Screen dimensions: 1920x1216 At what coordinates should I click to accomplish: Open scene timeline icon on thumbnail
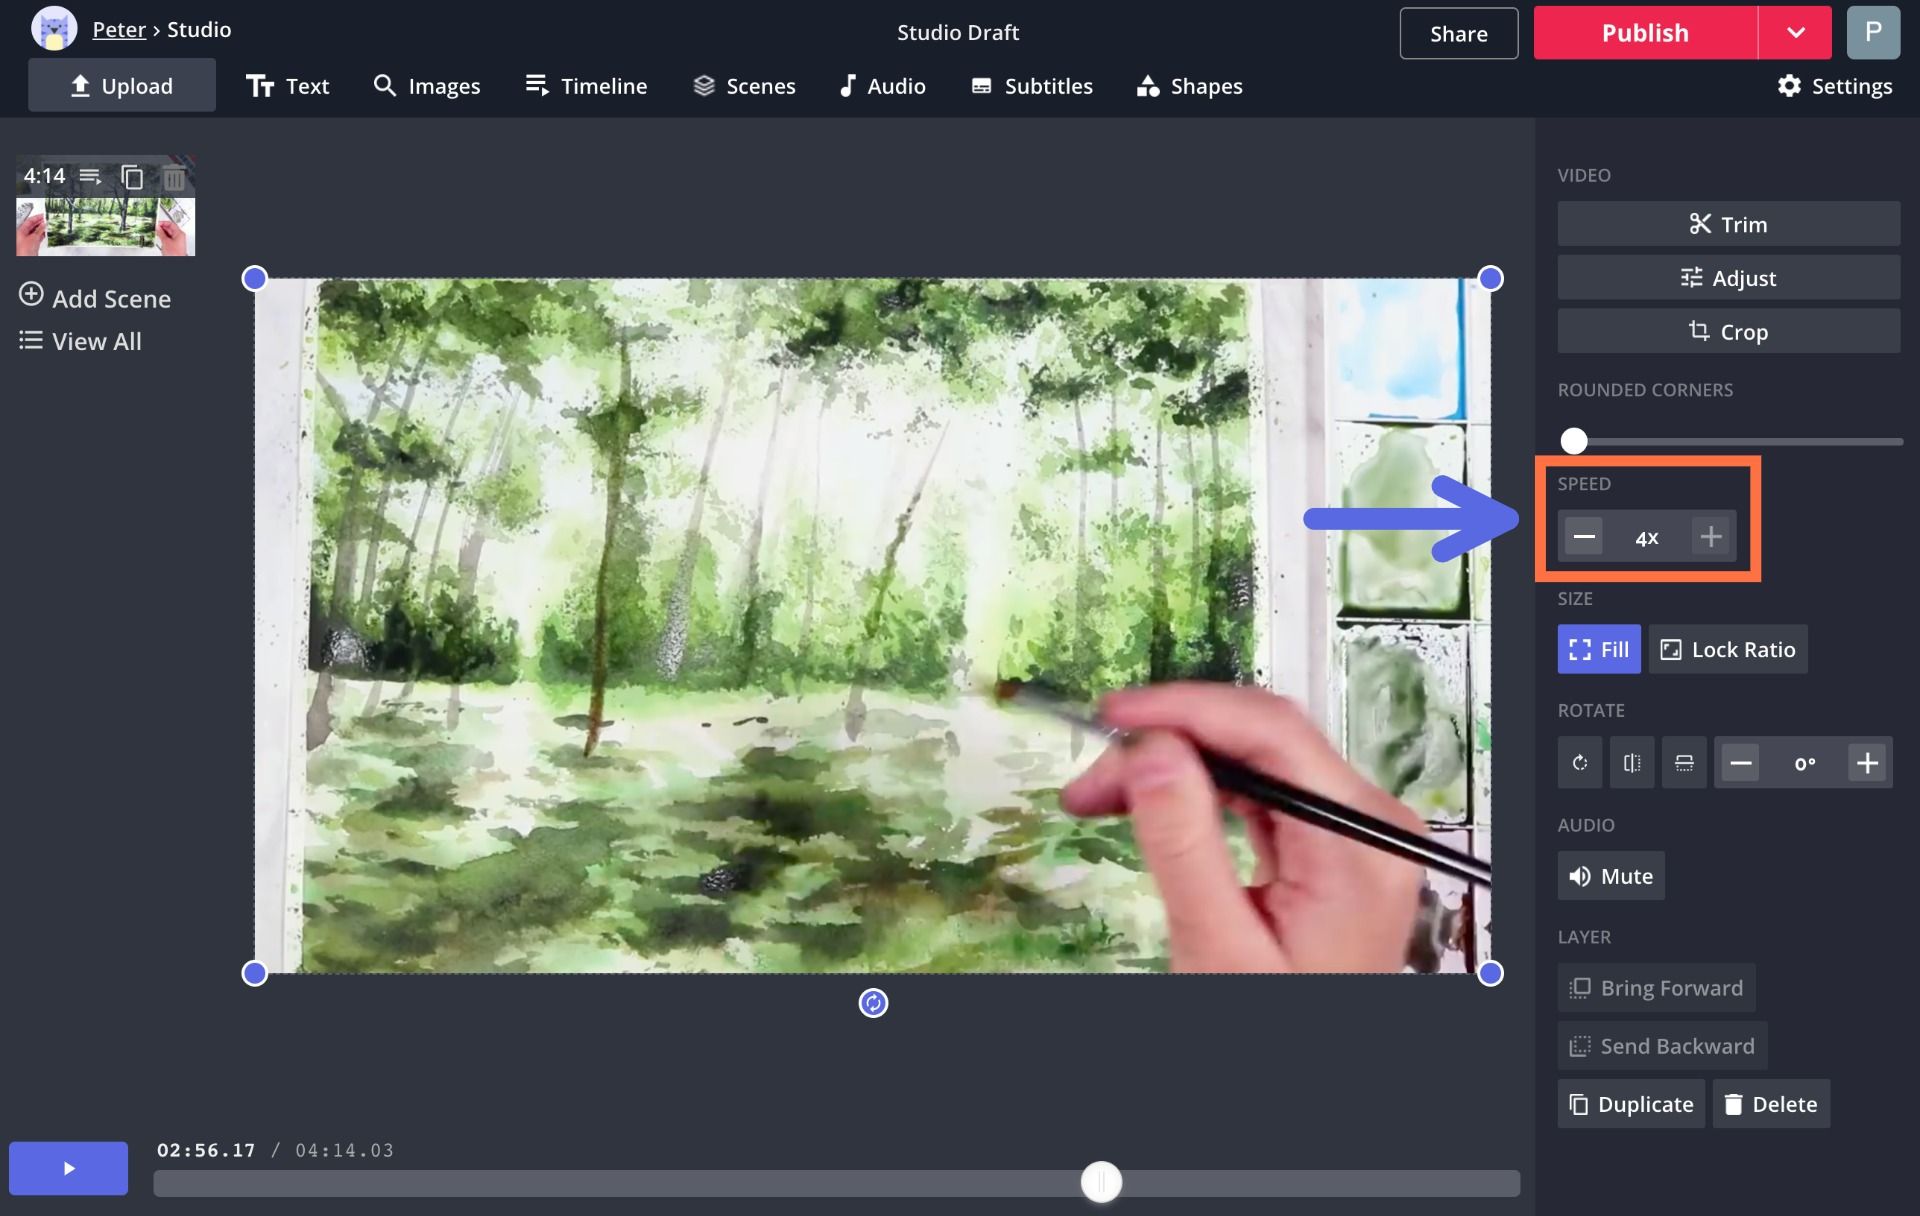[x=90, y=177]
